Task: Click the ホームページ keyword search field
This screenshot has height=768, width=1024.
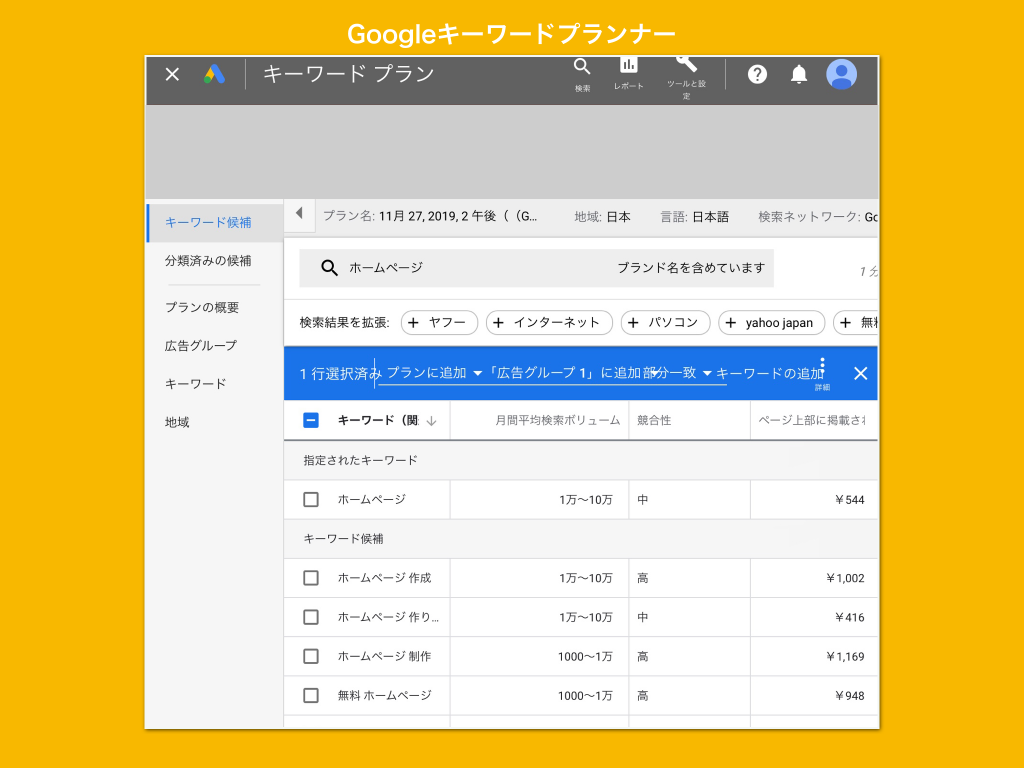Action: (536, 268)
